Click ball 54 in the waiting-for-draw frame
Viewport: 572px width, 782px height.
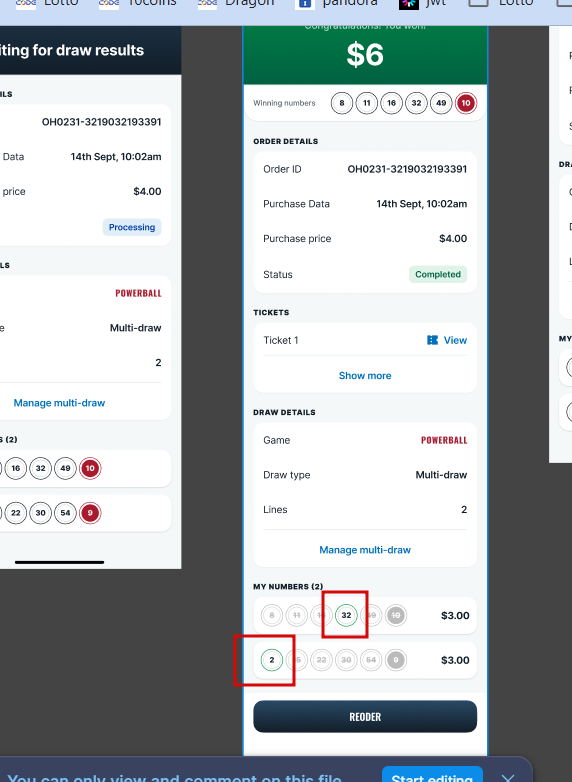pyautogui.click(x=65, y=513)
